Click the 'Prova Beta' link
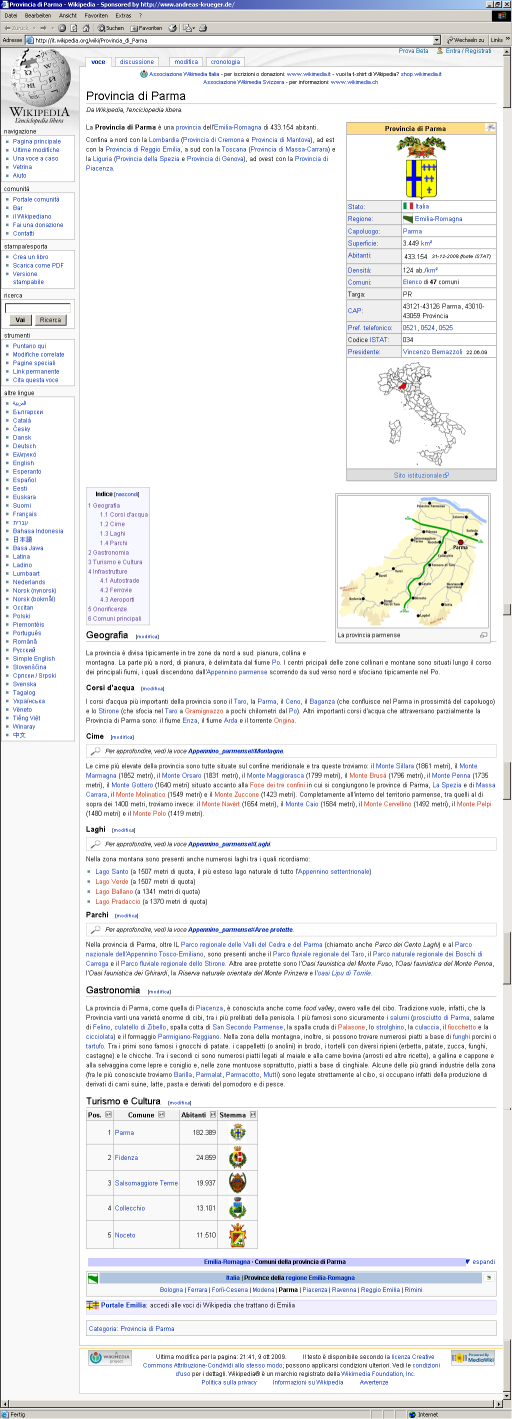This screenshot has height=1419, width=512. [x=413, y=50]
